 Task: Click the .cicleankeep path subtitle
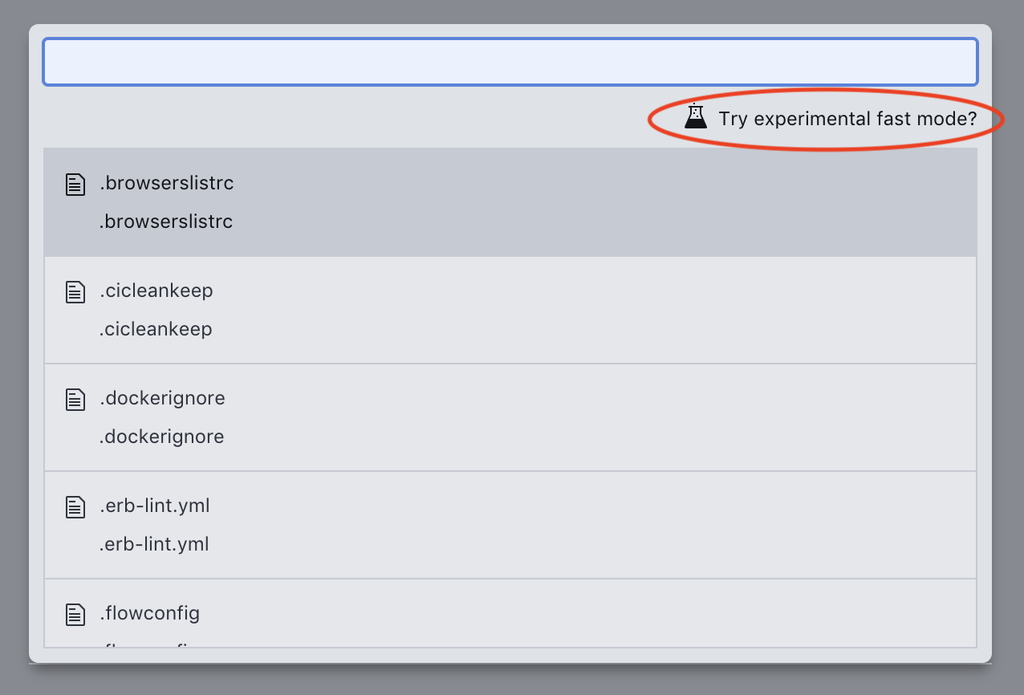(156, 329)
